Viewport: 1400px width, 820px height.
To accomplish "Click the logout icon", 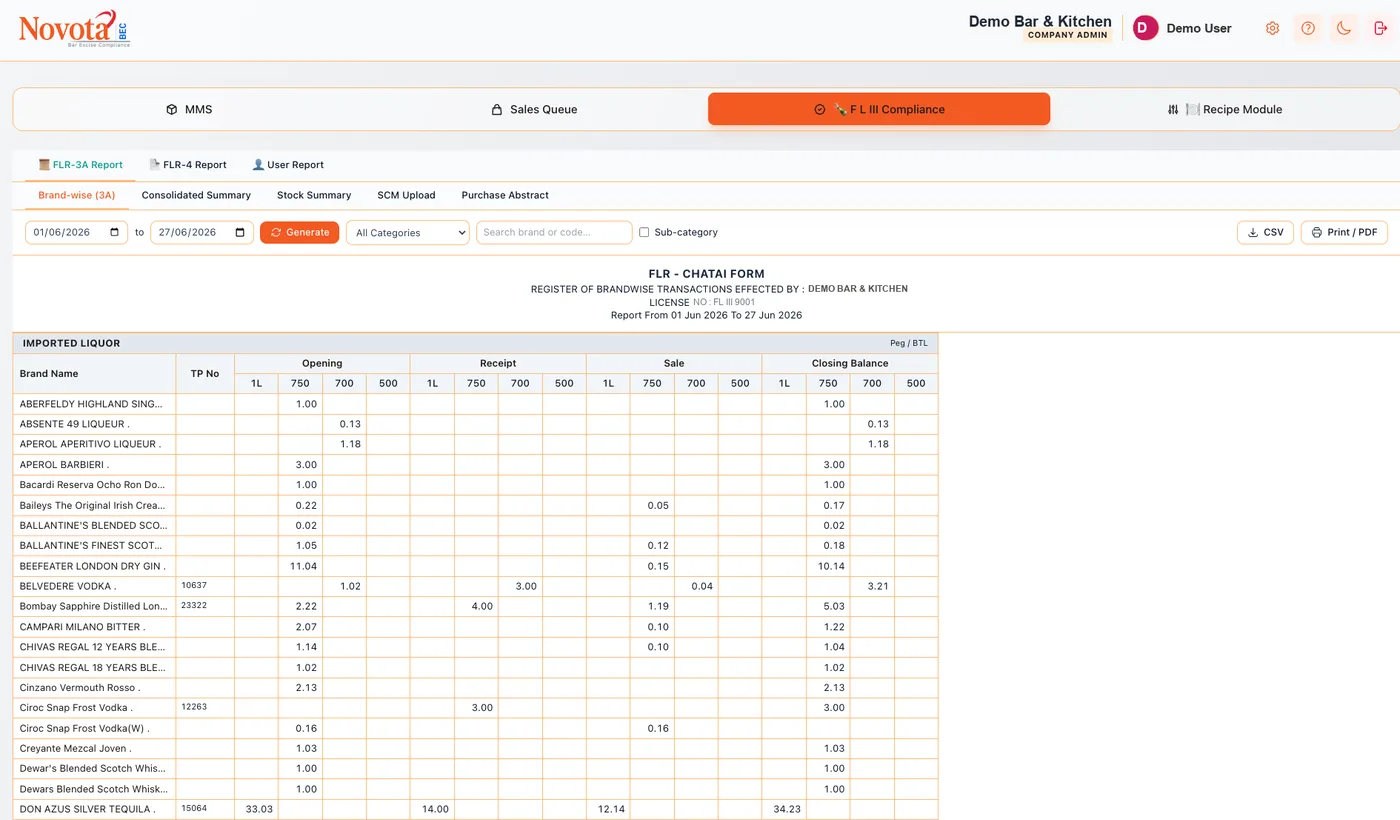I will pyautogui.click(x=1381, y=28).
